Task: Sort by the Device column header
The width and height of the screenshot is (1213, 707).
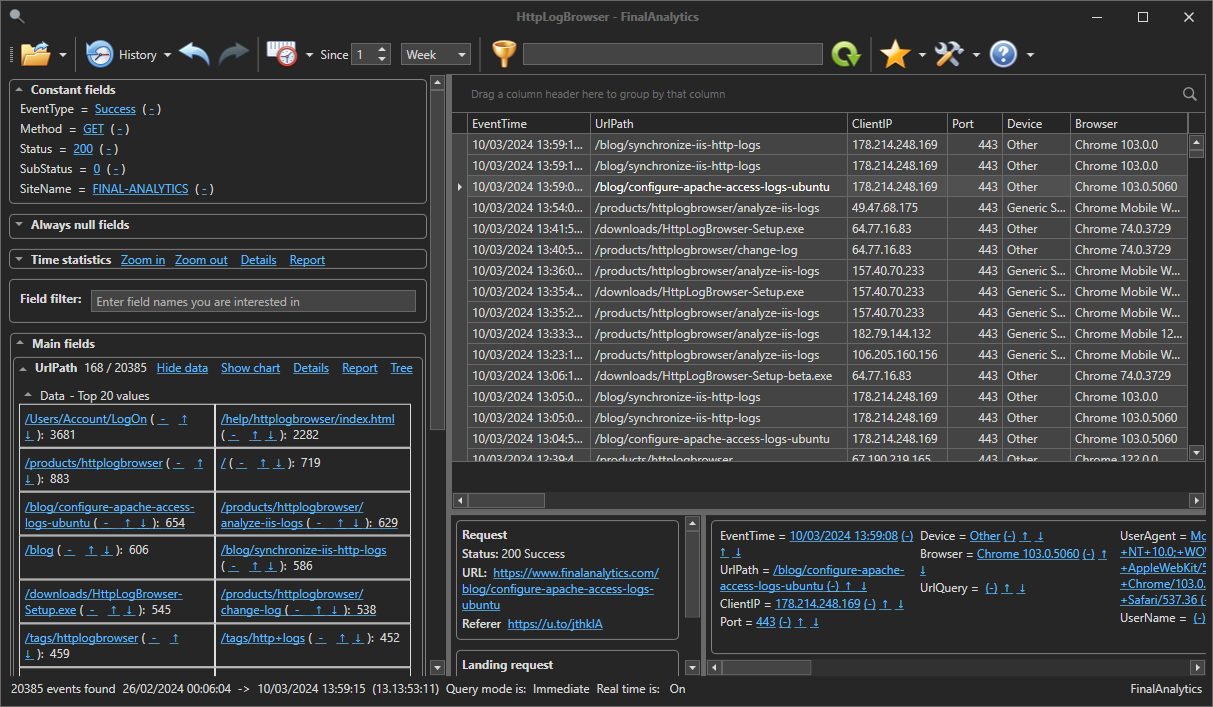Action: [x=1036, y=124]
